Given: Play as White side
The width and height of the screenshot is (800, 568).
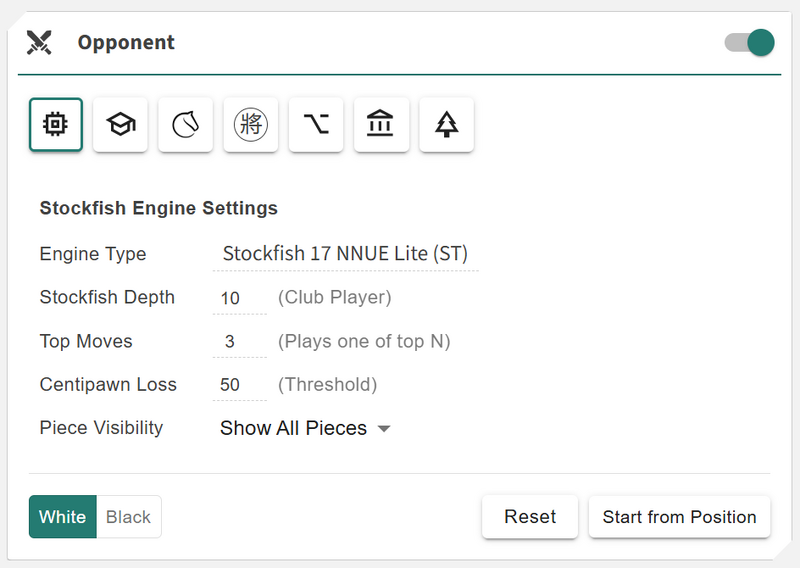Looking at the screenshot, I should pyautogui.click(x=63, y=517).
